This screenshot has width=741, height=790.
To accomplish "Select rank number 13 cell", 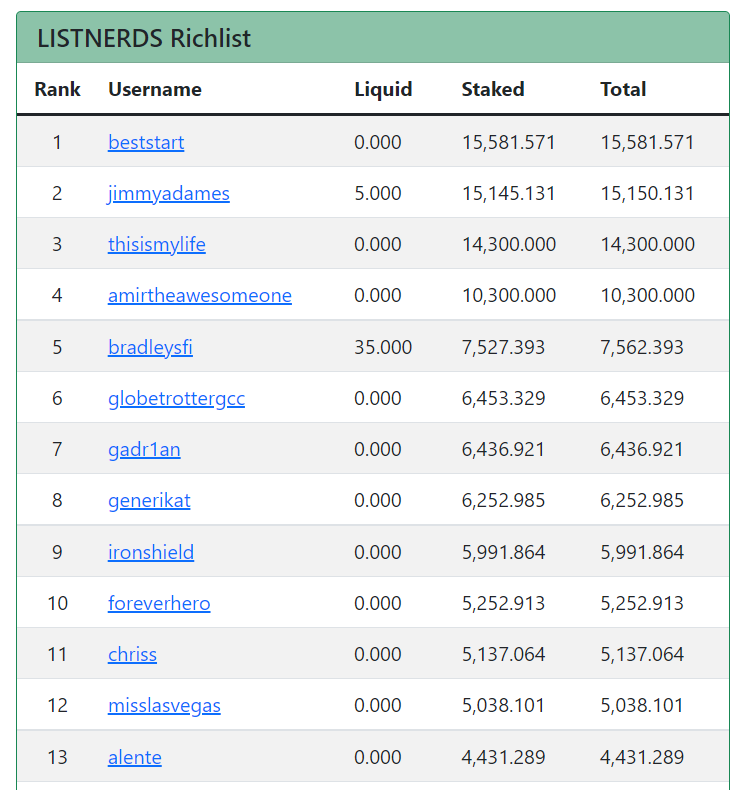I will pos(57,757).
